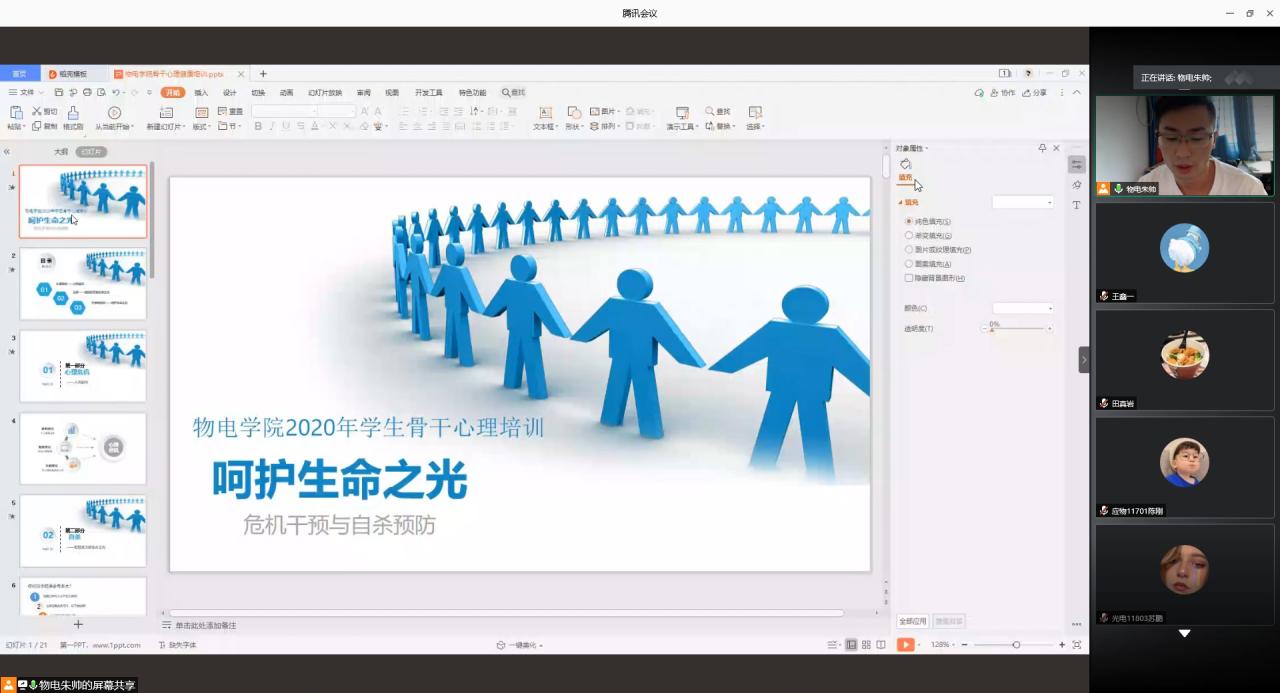Click the Apply to All (全部应用) button
This screenshot has height=693, width=1280.
pyautogui.click(x=913, y=621)
